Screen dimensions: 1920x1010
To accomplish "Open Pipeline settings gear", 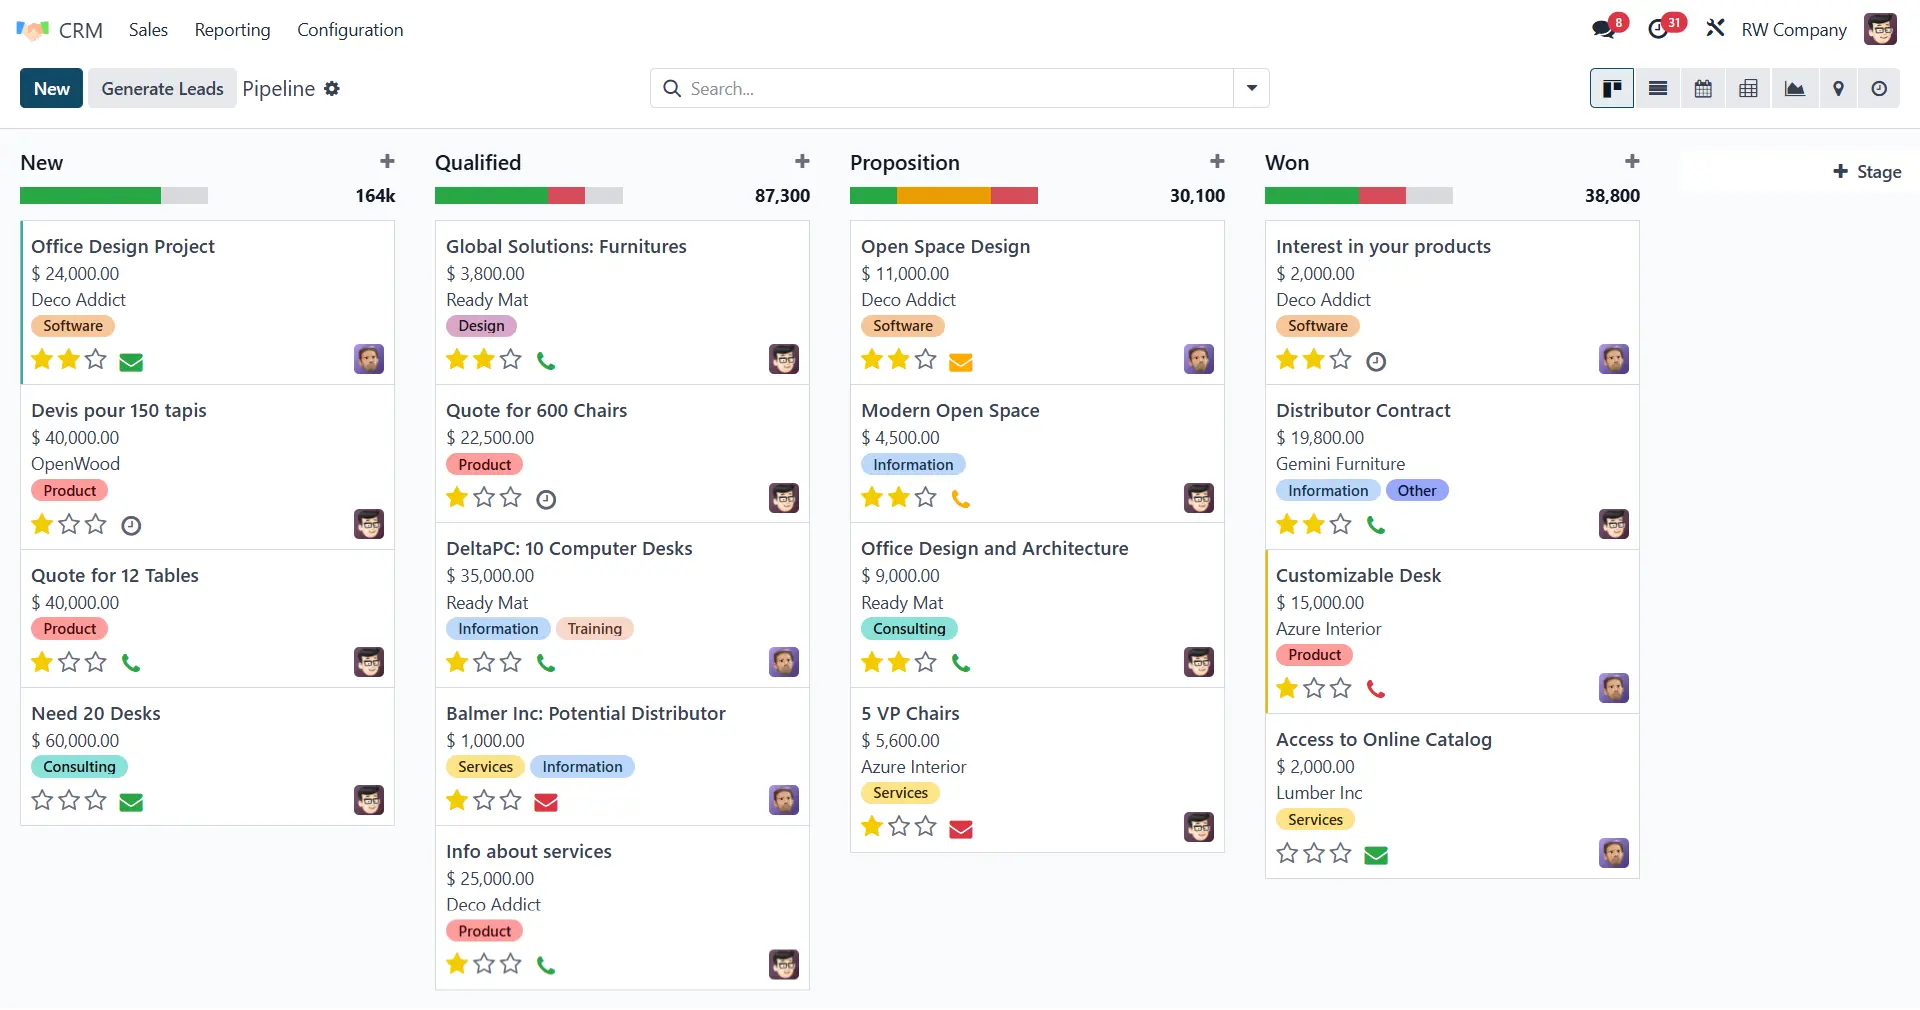I will [332, 89].
